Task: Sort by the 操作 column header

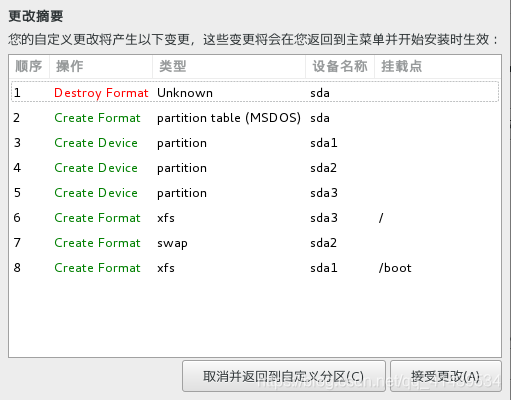Action: click(x=101, y=66)
